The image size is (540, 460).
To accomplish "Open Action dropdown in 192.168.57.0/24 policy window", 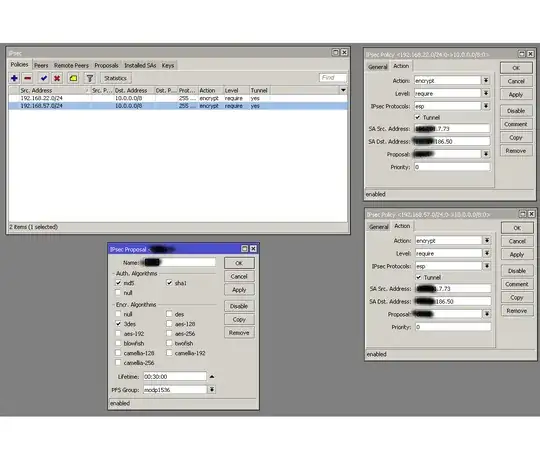I will pyautogui.click(x=487, y=241).
